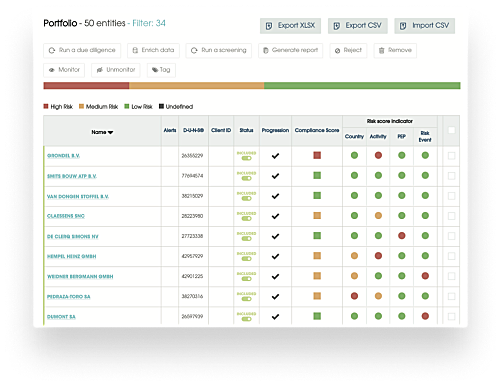Tick the select-all checkbox in table header
This screenshot has height=386, width=501.
[451, 130]
